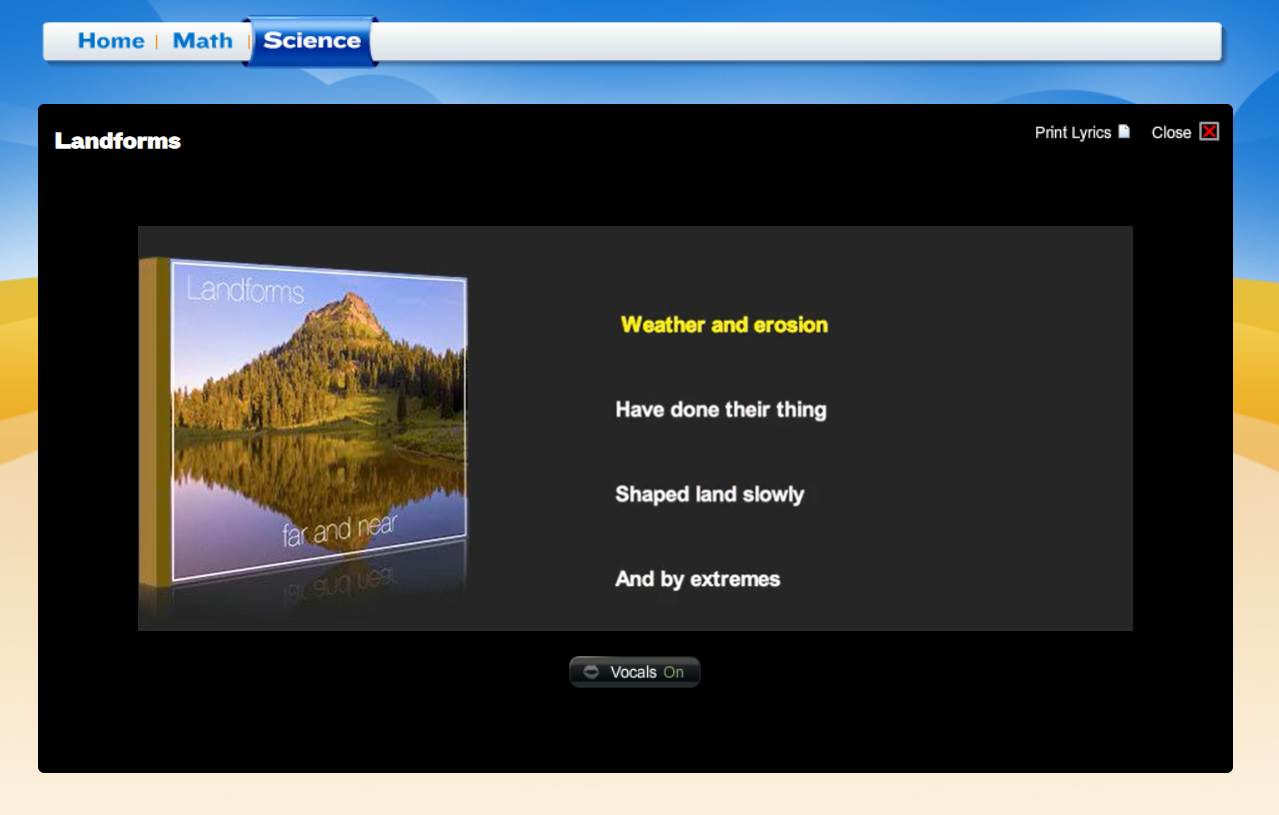Click the lyric line "Shaped land slowly"
This screenshot has width=1279, height=815.
(709, 495)
